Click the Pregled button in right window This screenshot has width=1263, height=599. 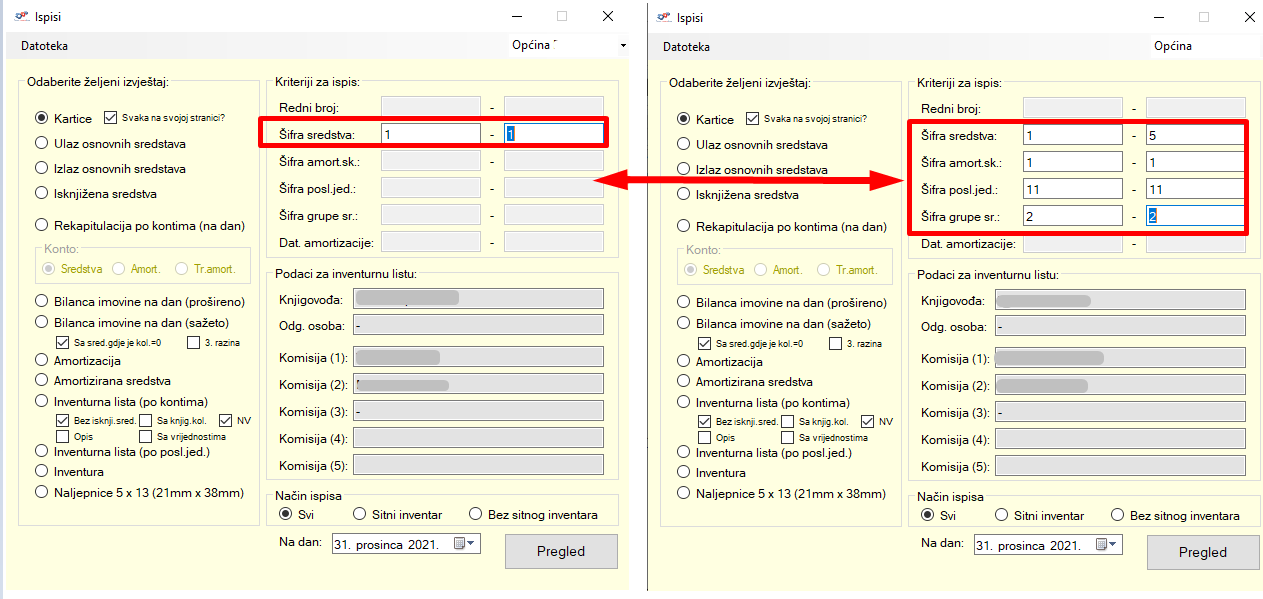[x=1202, y=552]
